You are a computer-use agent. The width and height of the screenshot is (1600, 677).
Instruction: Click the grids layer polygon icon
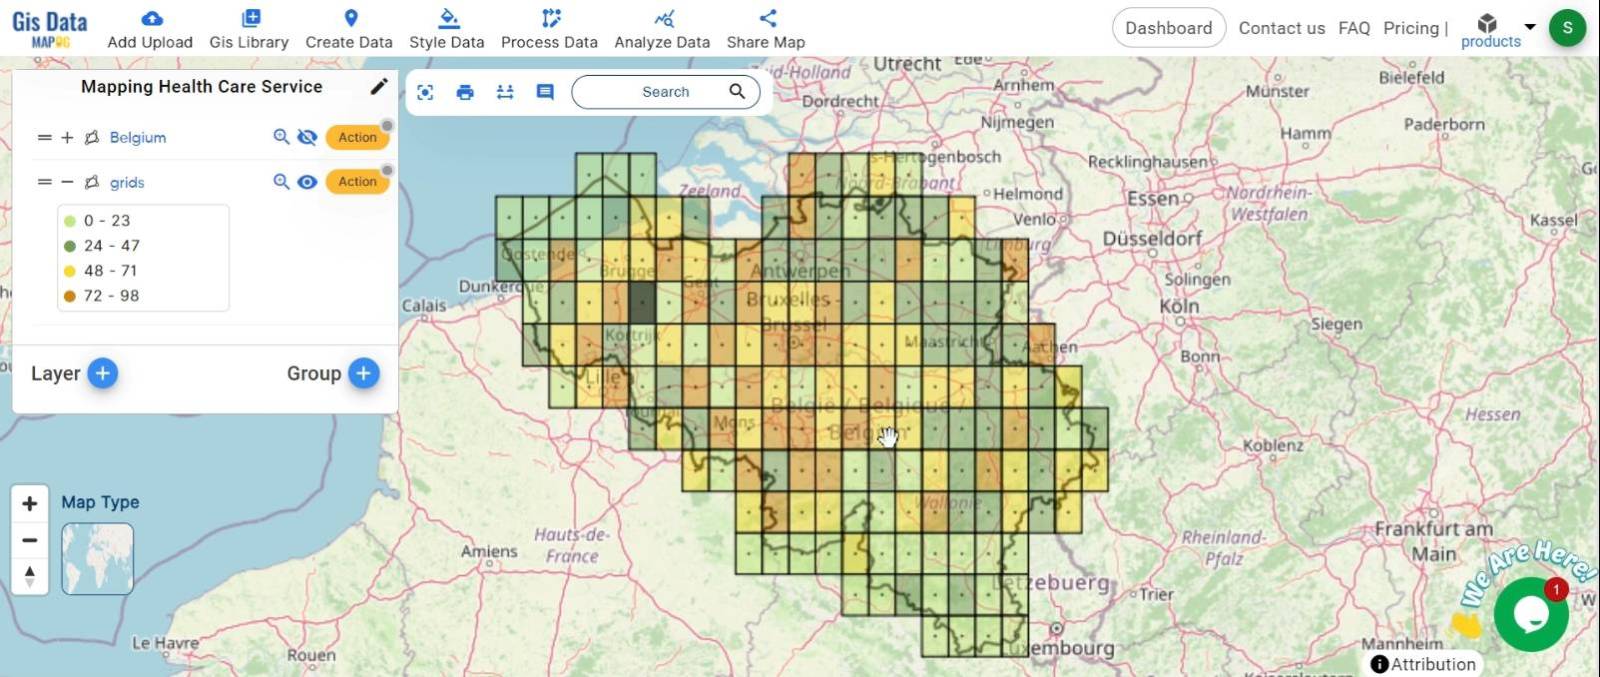92,182
